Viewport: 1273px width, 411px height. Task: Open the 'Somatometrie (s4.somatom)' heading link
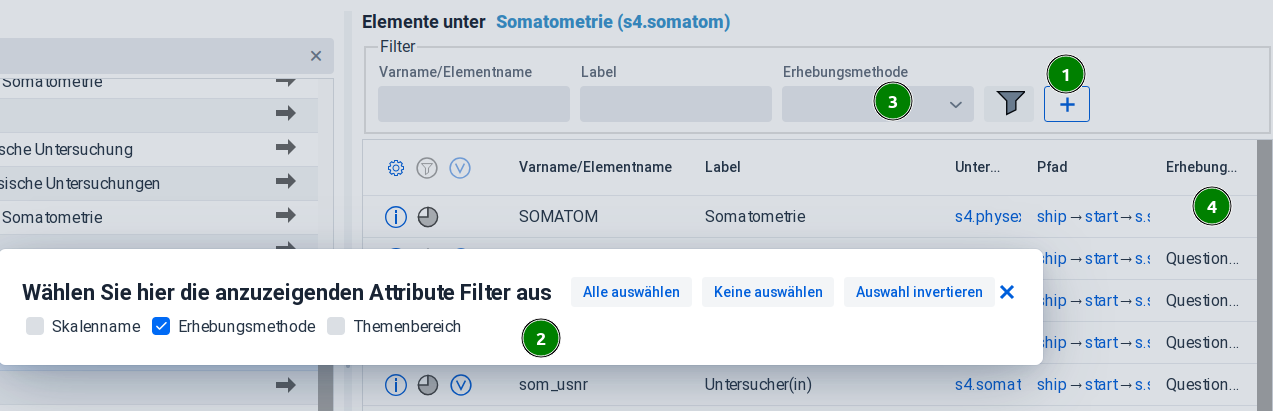coord(613,21)
